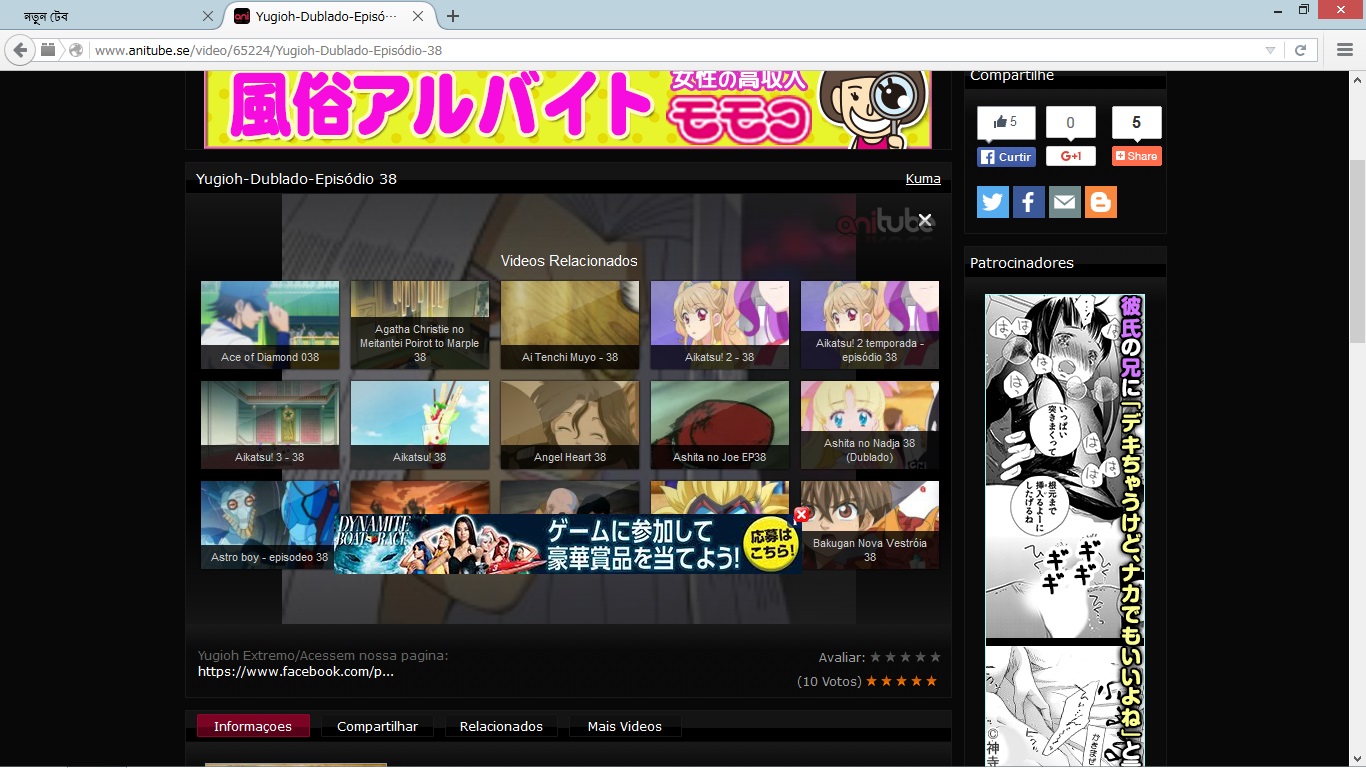The height and width of the screenshot is (768, 1366).
Task: Switch to the নতুন টেব browser tab
Action: click(110, 16)
